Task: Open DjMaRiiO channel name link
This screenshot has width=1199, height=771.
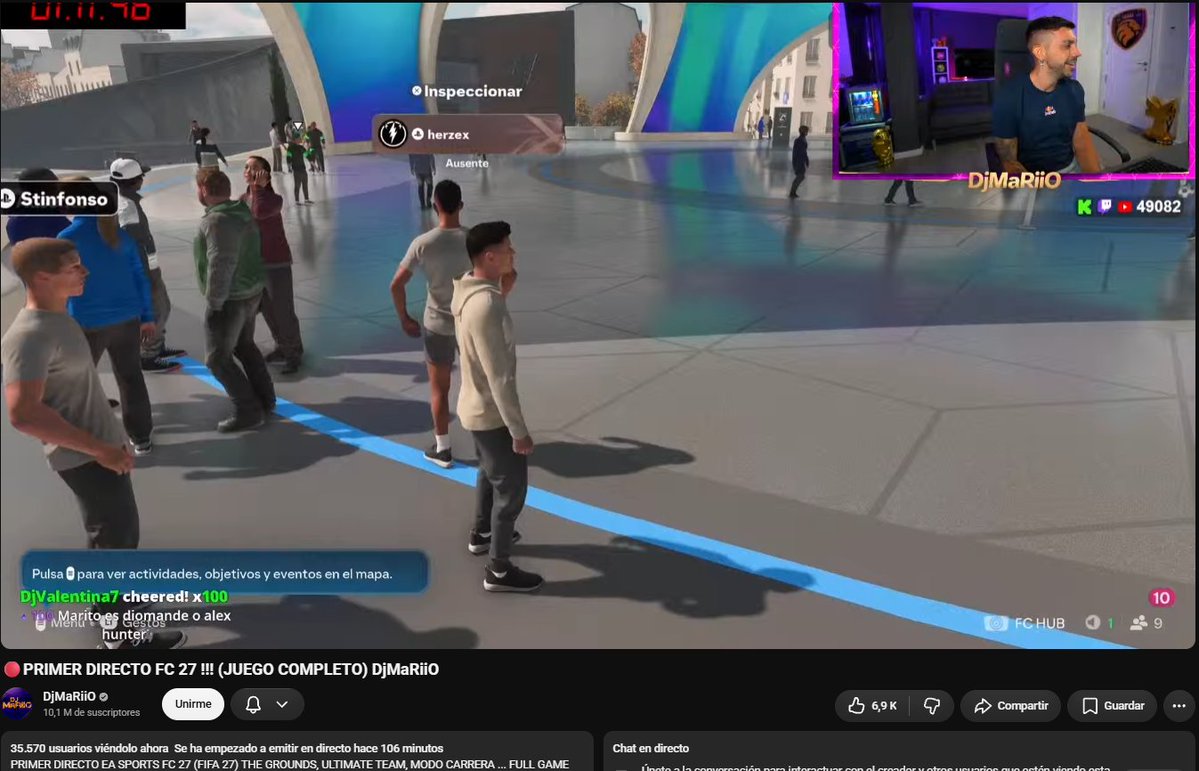Action: [x=69, y=696]
